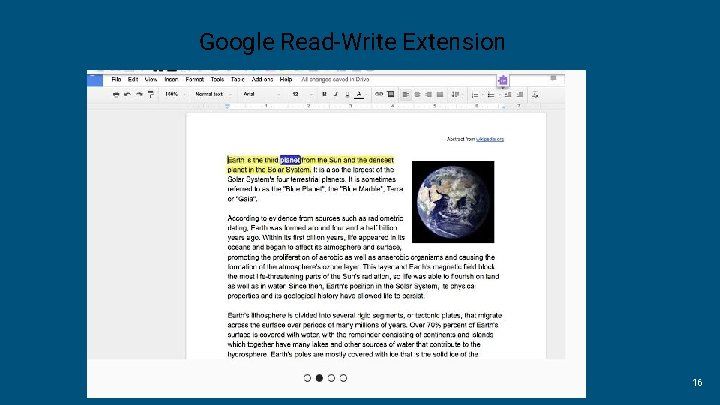The width and height of the screenshot is (720, 405).
Task: Select the Paint format tool
Action: tap(151, 94)
